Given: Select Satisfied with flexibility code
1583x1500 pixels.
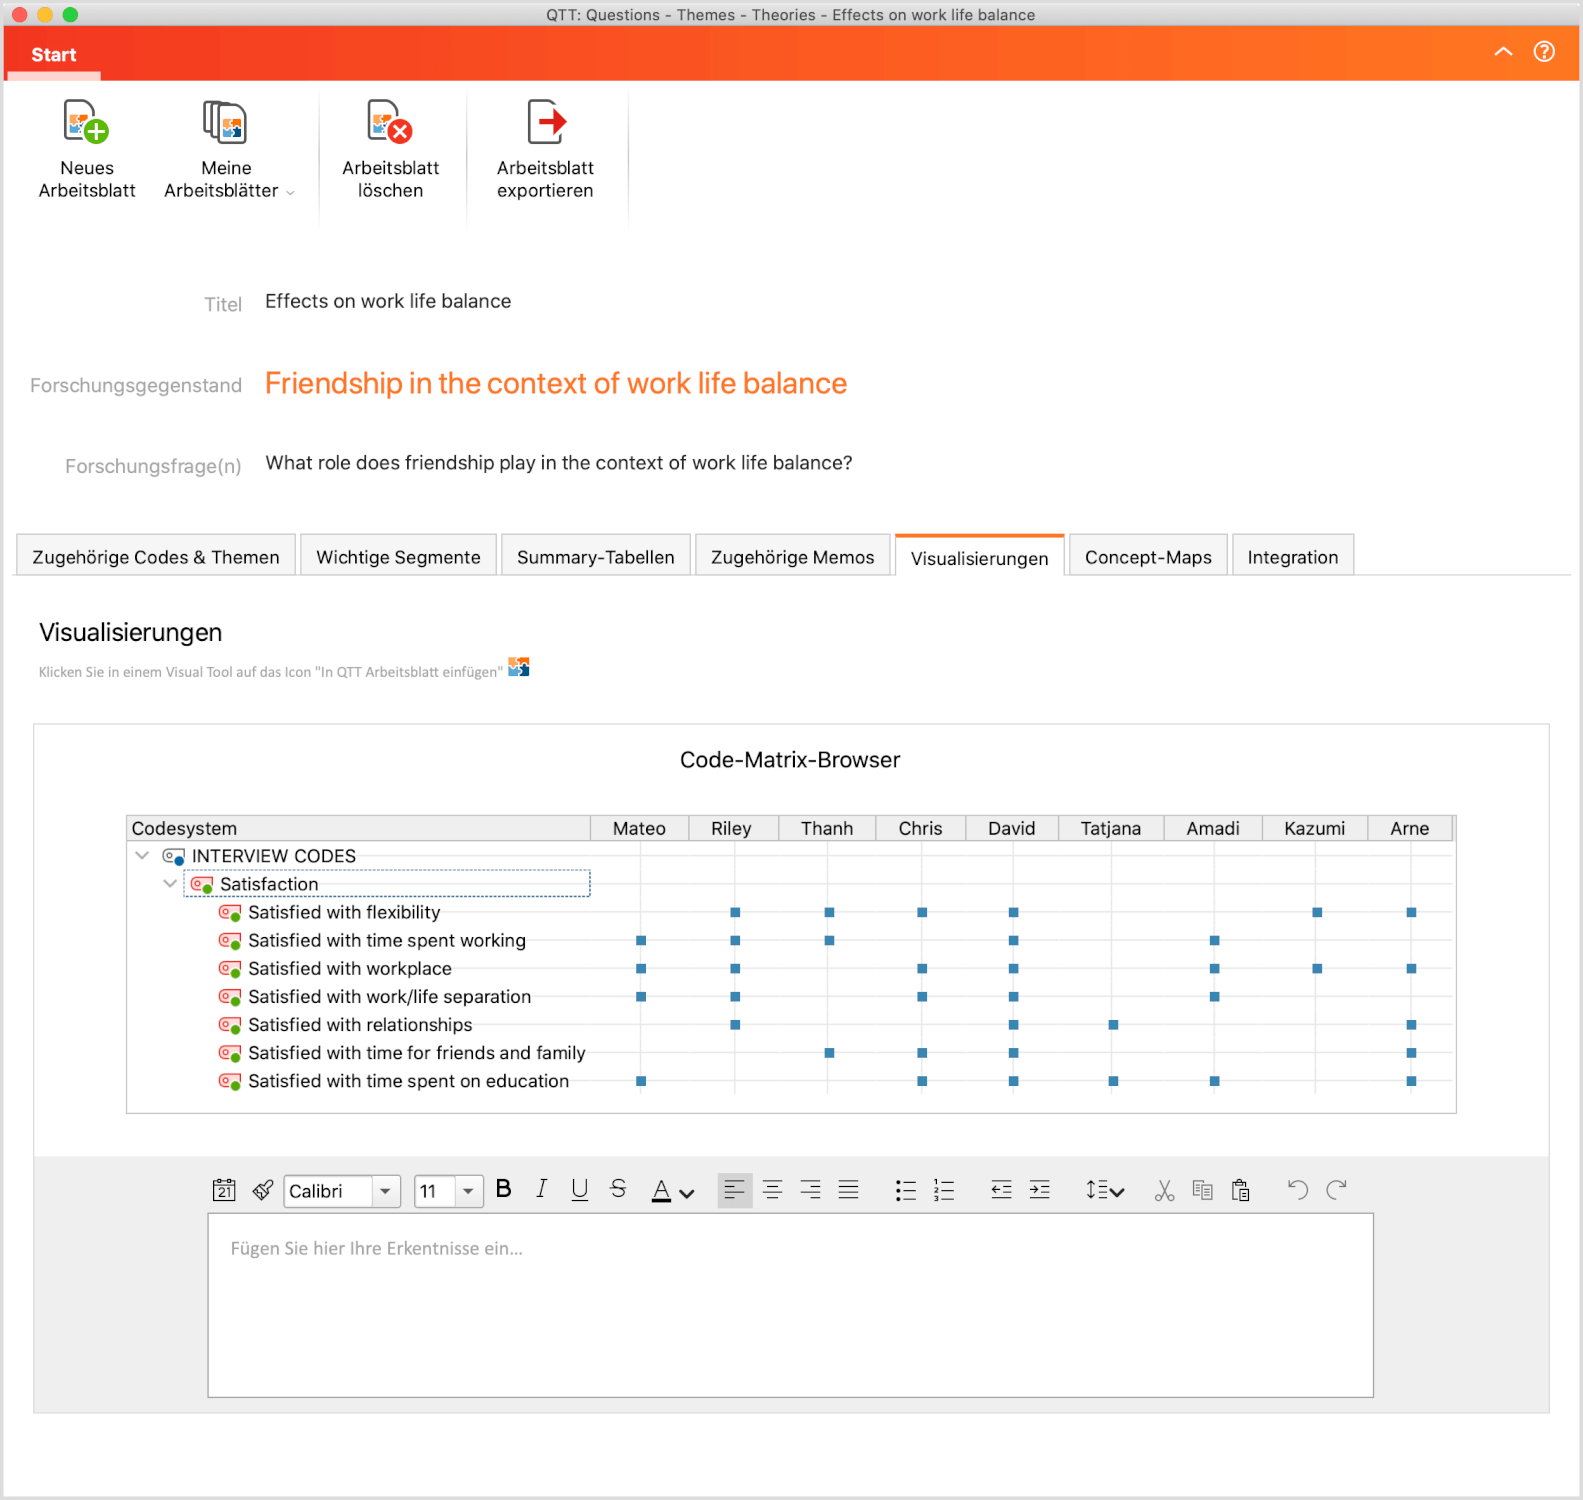Looking at the screenshot, I should [x=344, y=912].
